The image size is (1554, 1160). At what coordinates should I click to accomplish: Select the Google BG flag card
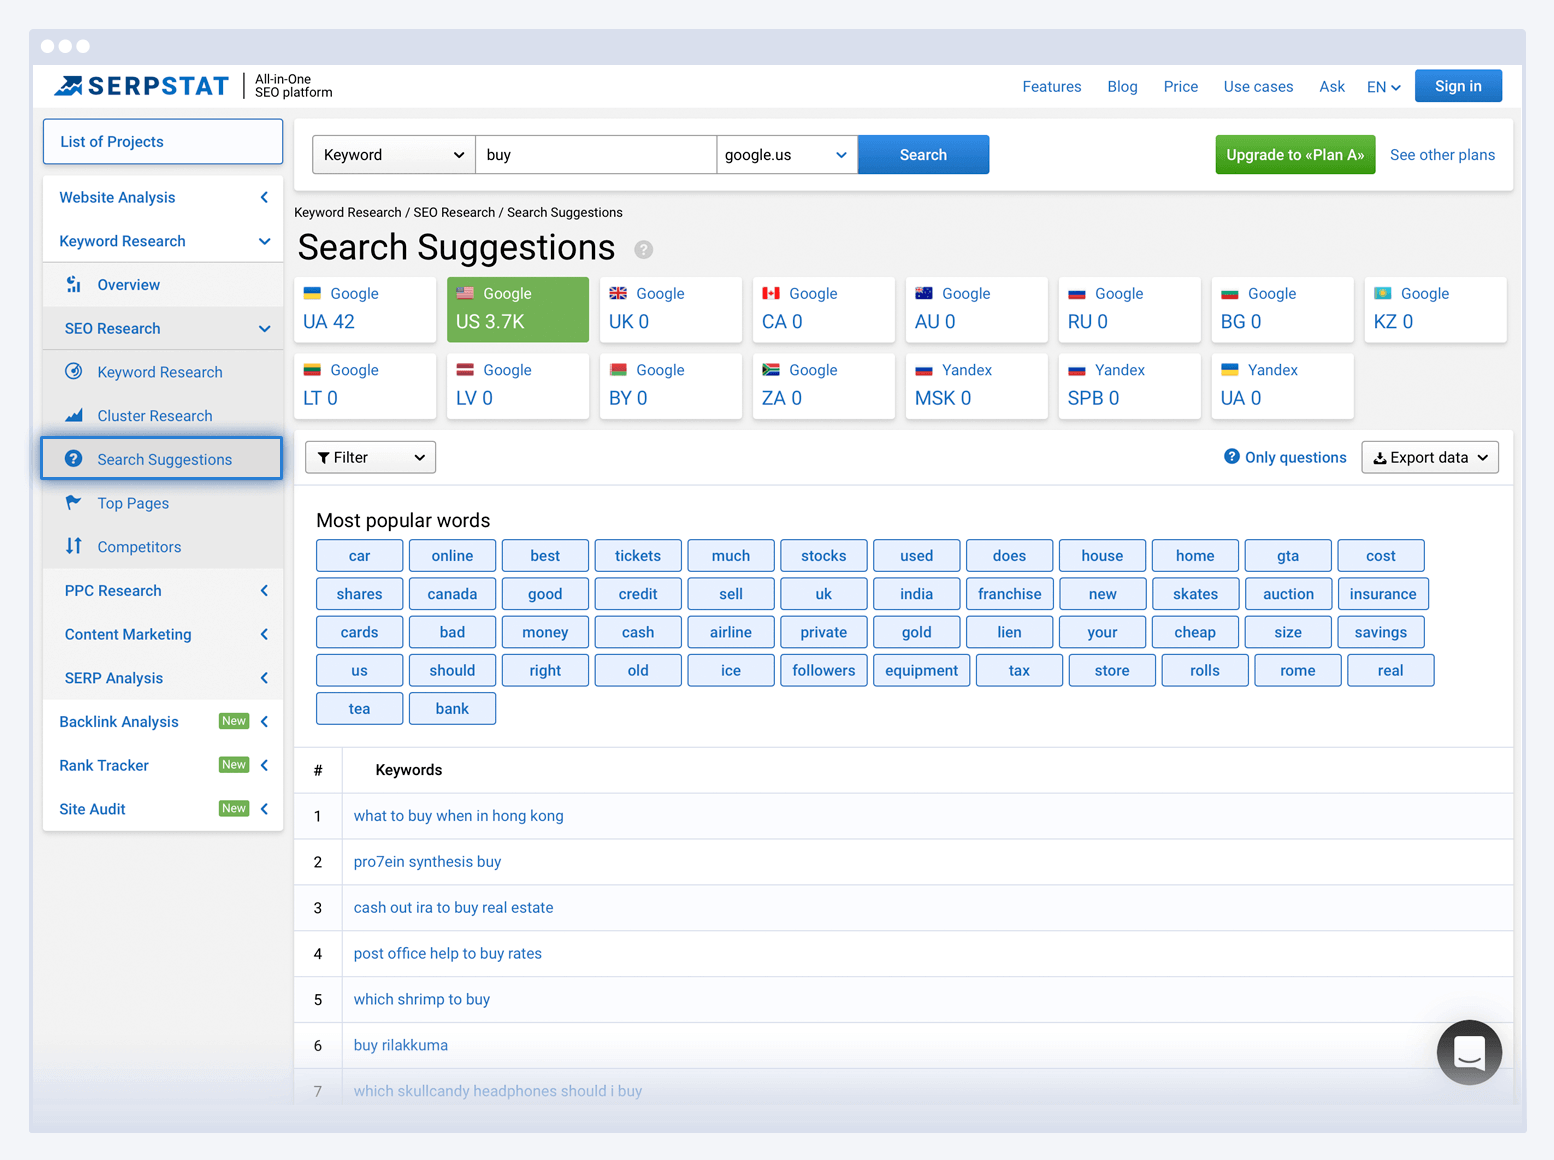click(x=1283, y=309)
